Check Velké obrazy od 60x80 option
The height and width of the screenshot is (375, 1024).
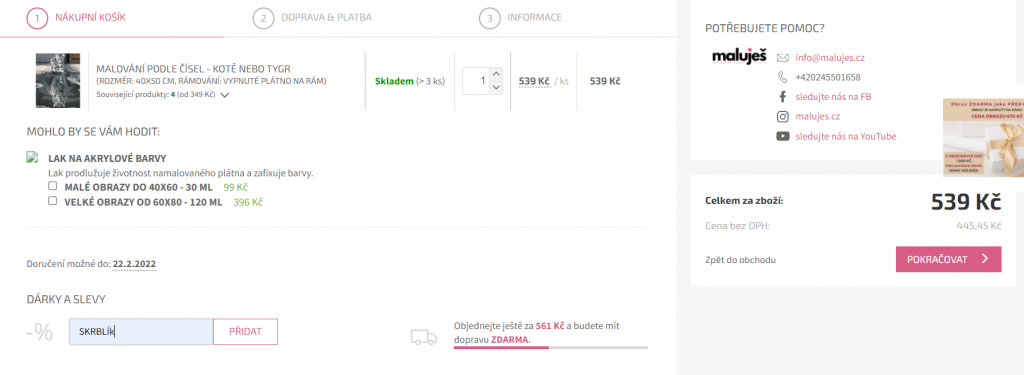point(52,201)
